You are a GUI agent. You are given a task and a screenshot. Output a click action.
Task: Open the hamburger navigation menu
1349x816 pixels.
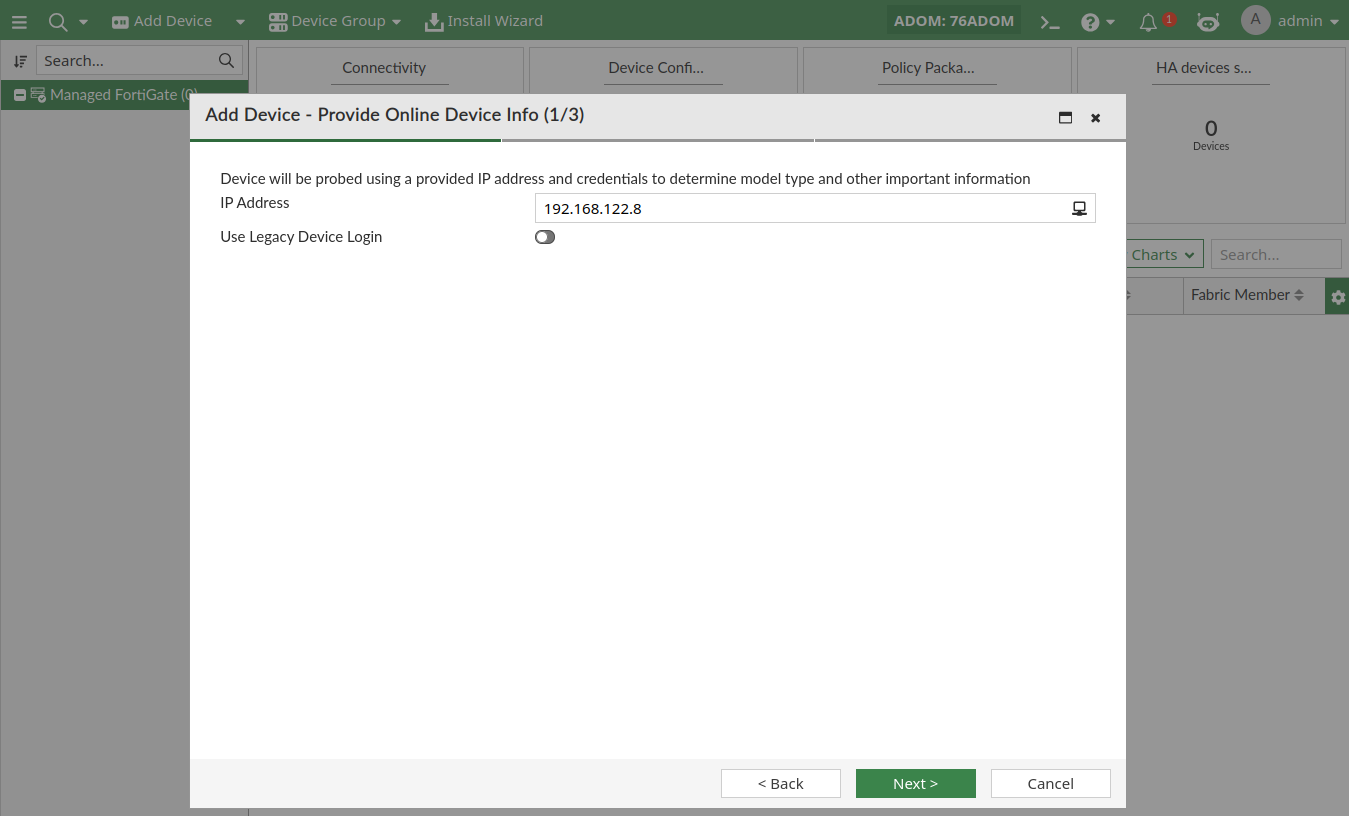point(19,21)
